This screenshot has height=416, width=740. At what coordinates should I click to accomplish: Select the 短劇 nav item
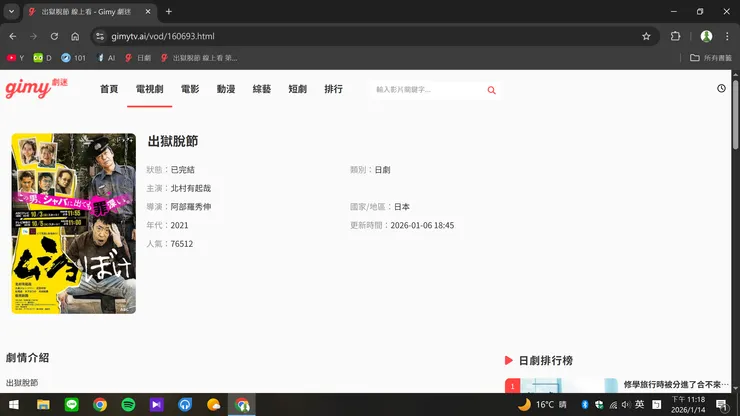297,89
